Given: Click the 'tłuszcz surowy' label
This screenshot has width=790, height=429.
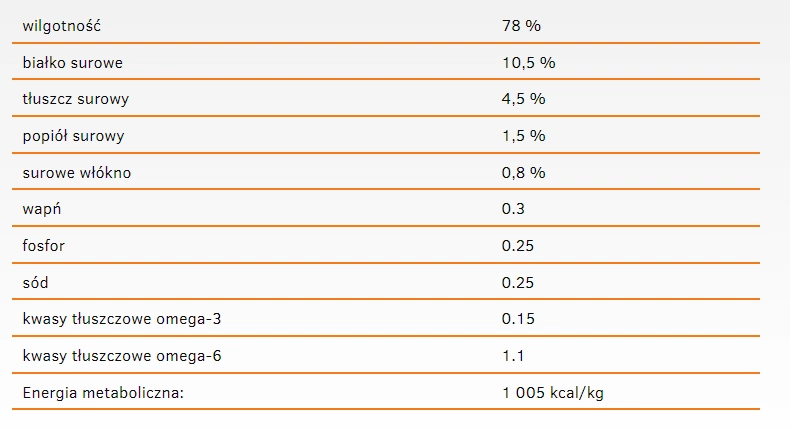Looking at the screenshot, I should pyautogui.click(x=76, y=99).
